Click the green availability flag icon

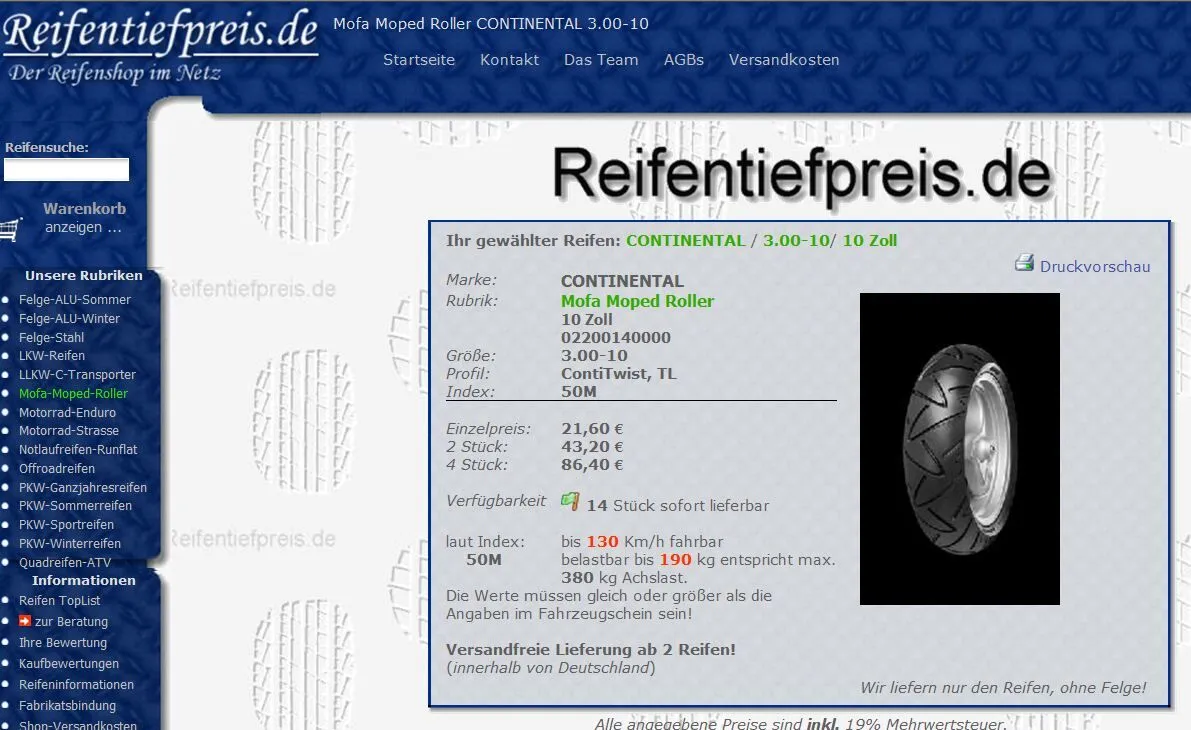pyautogui.click(x=570, y=501)
